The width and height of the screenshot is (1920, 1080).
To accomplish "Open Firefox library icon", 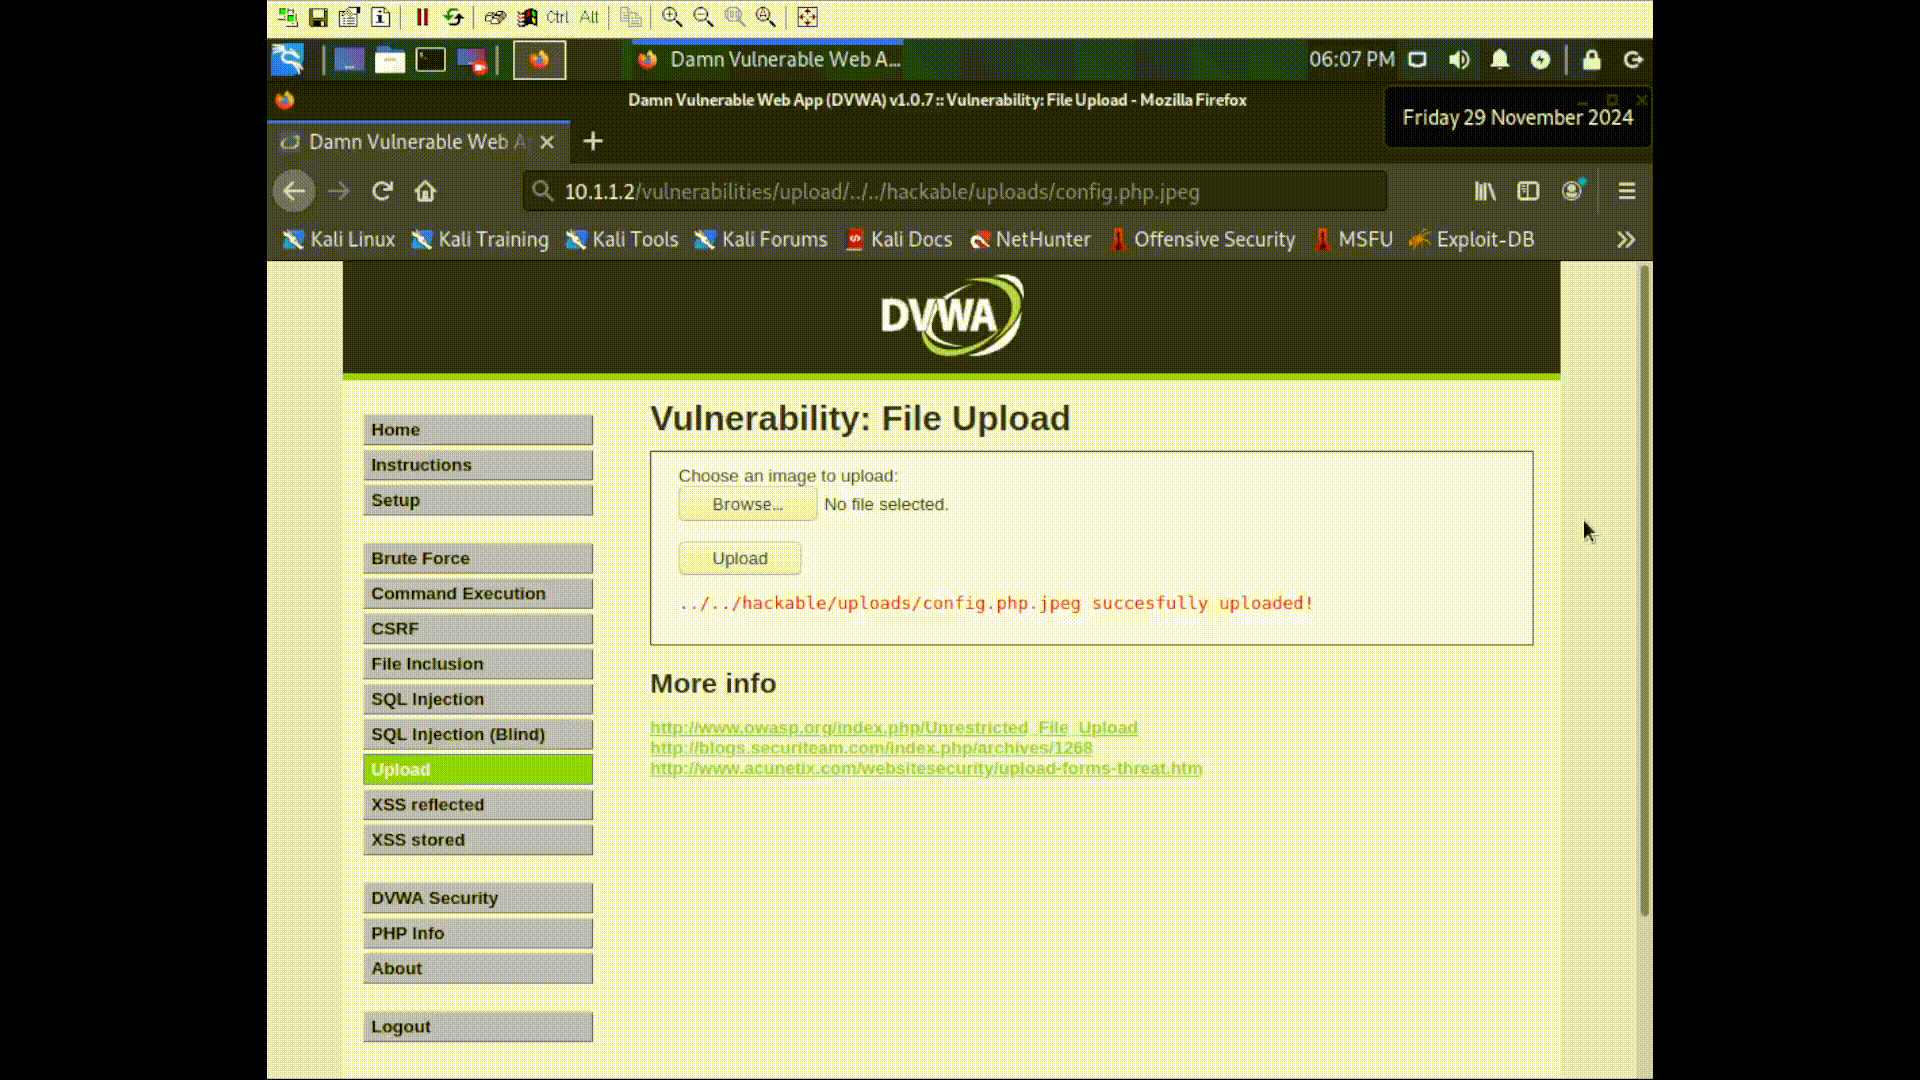I will tap(1485, 191).
